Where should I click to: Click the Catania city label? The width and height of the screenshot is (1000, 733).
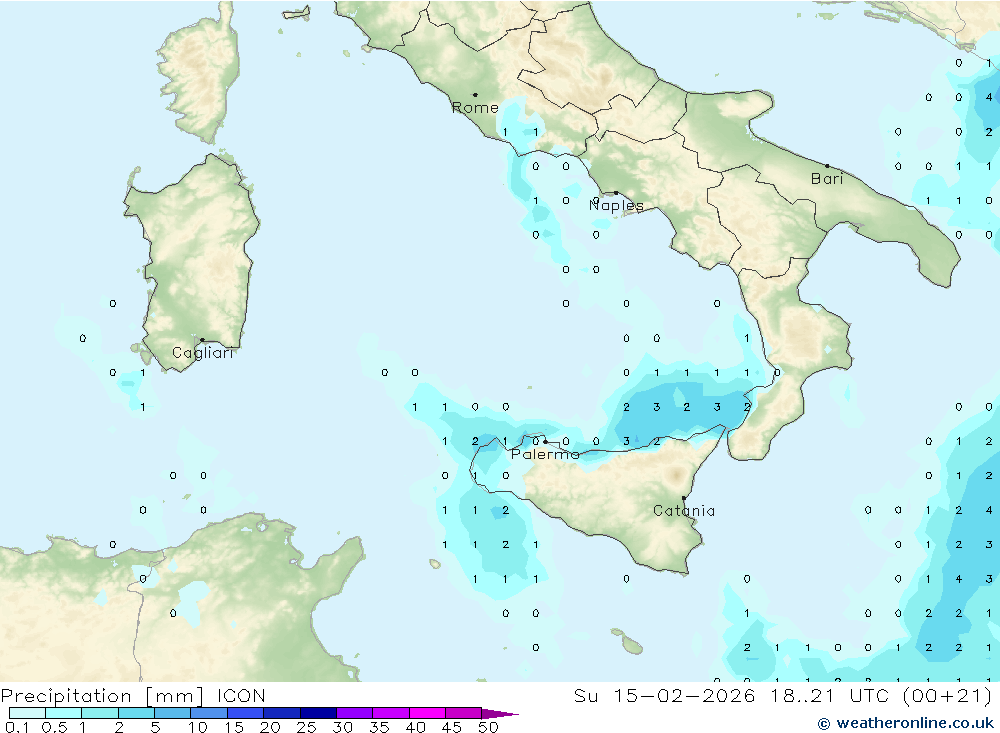[684, 511]
